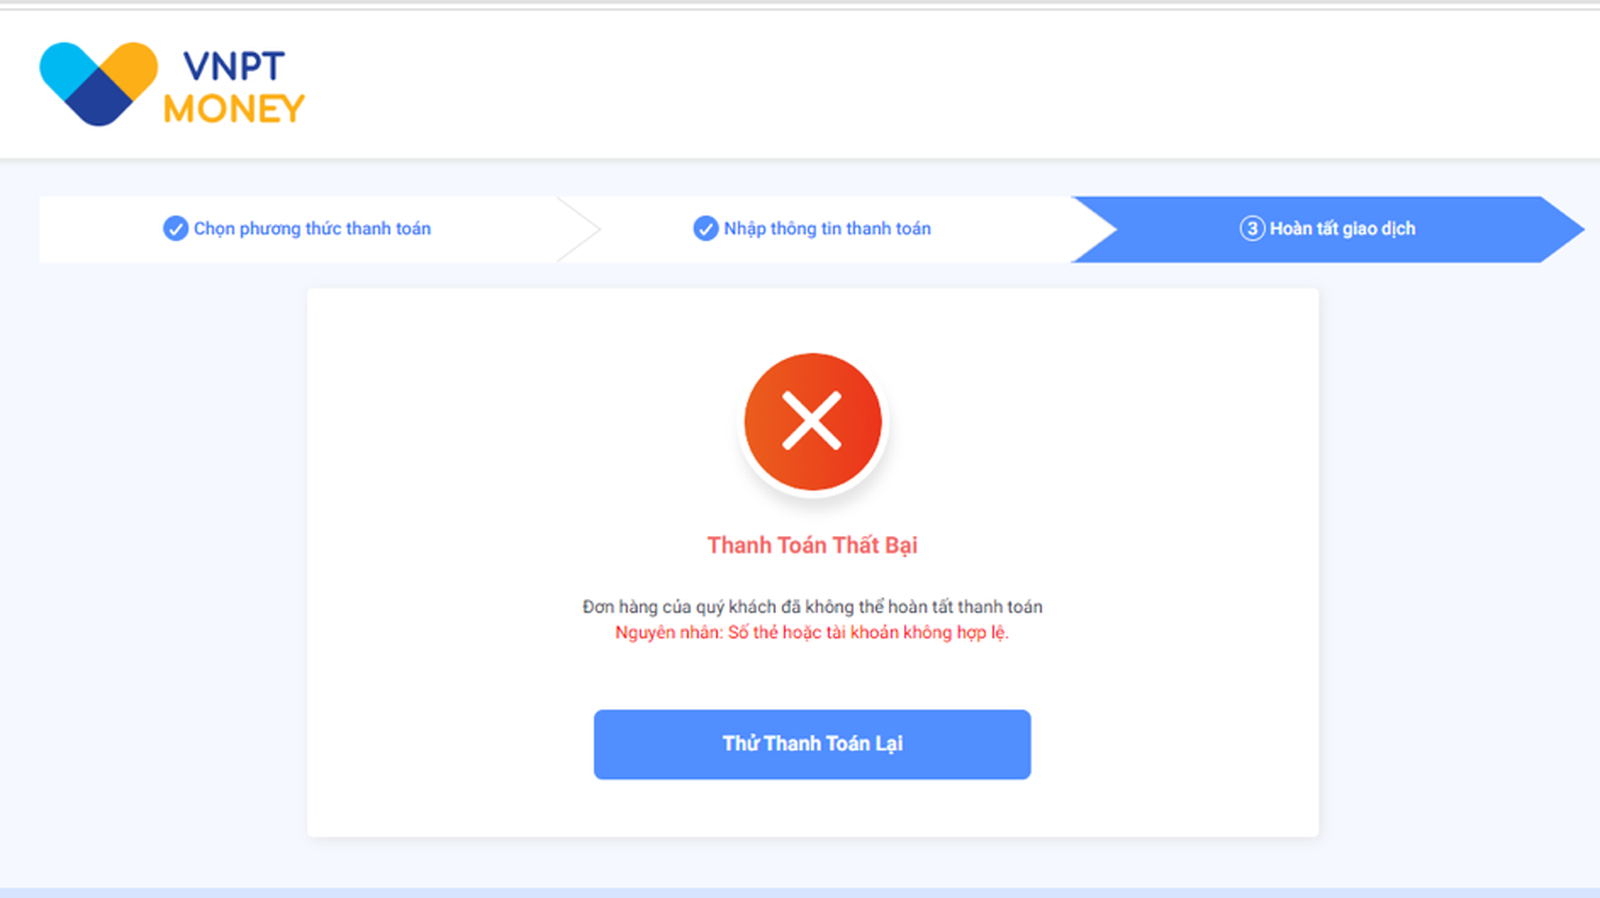Click the "Thanh Toán Thất Bại" heading
Viewport: 1600px width, 898px height.
pyautogui.click(x=812, y=545)
